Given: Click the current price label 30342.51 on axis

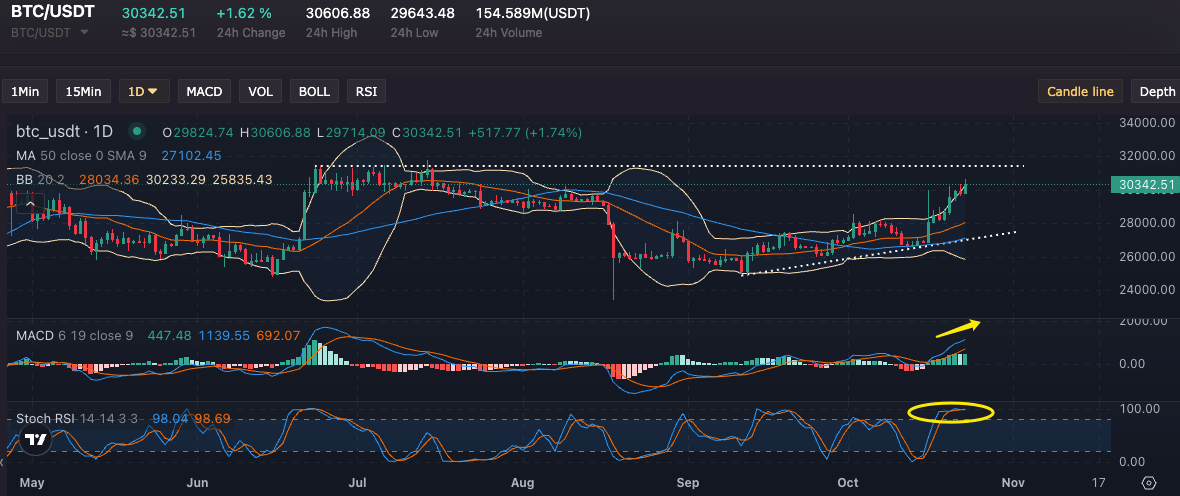Looking at the screenshot, I should (1144, 185).
